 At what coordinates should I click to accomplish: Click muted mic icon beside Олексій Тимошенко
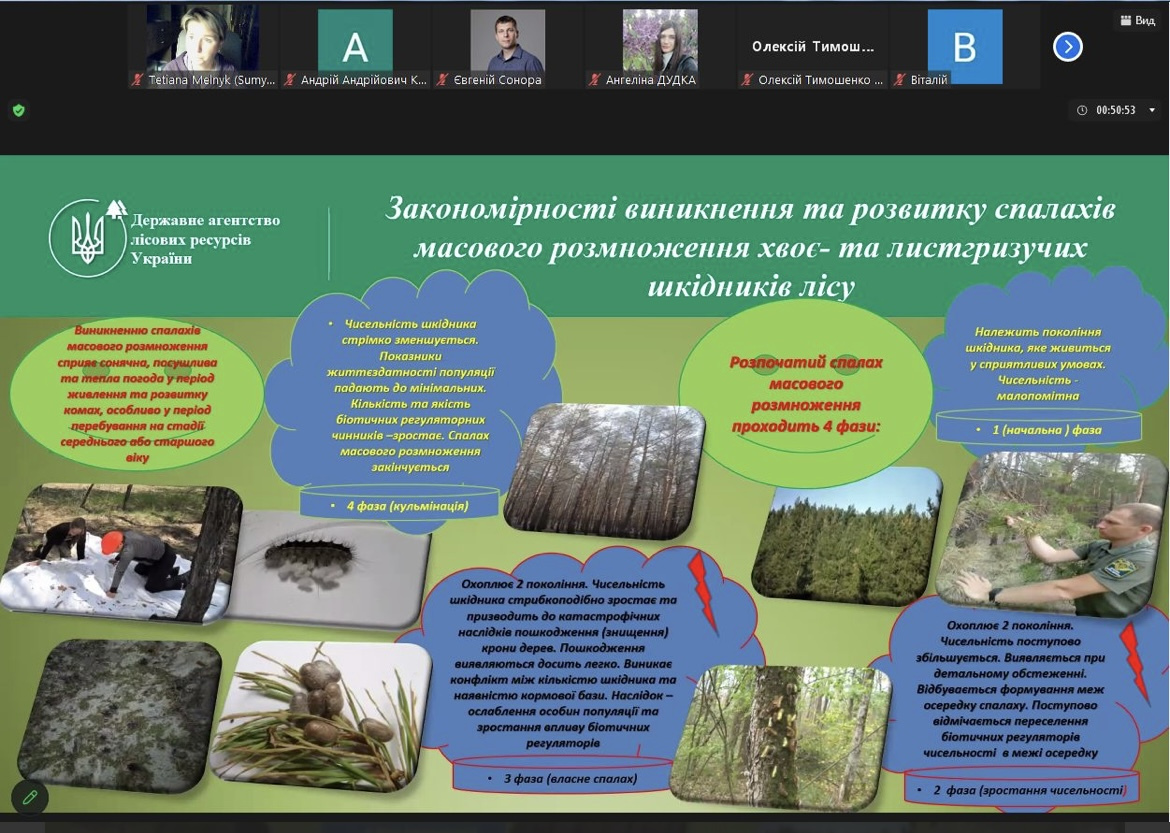click(747, 80)
